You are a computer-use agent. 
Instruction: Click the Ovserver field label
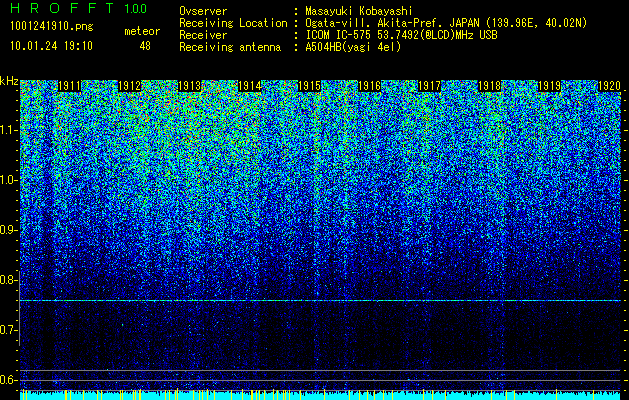coord(203,11)
